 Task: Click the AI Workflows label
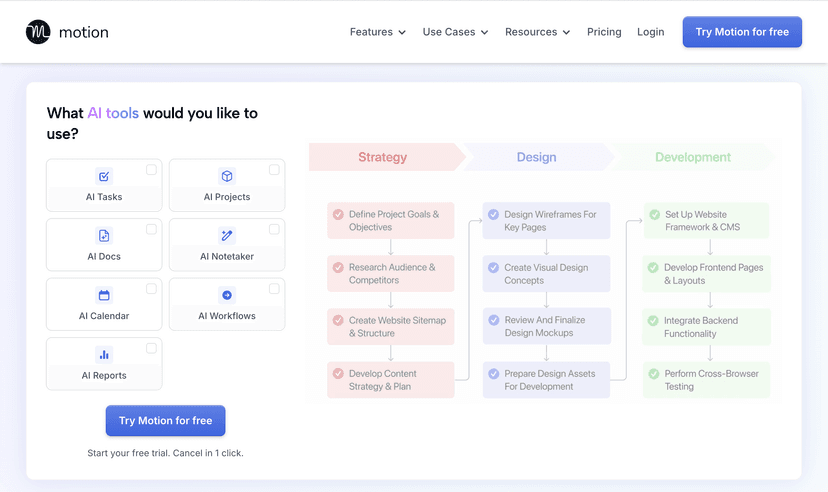coord(227,316)
